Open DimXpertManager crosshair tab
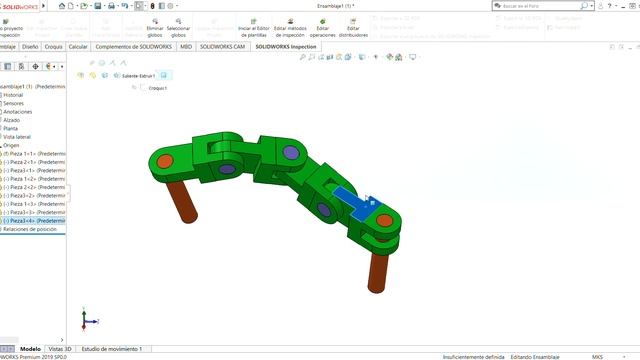Viewport: 640px width, 360px height. pos(36,66)
